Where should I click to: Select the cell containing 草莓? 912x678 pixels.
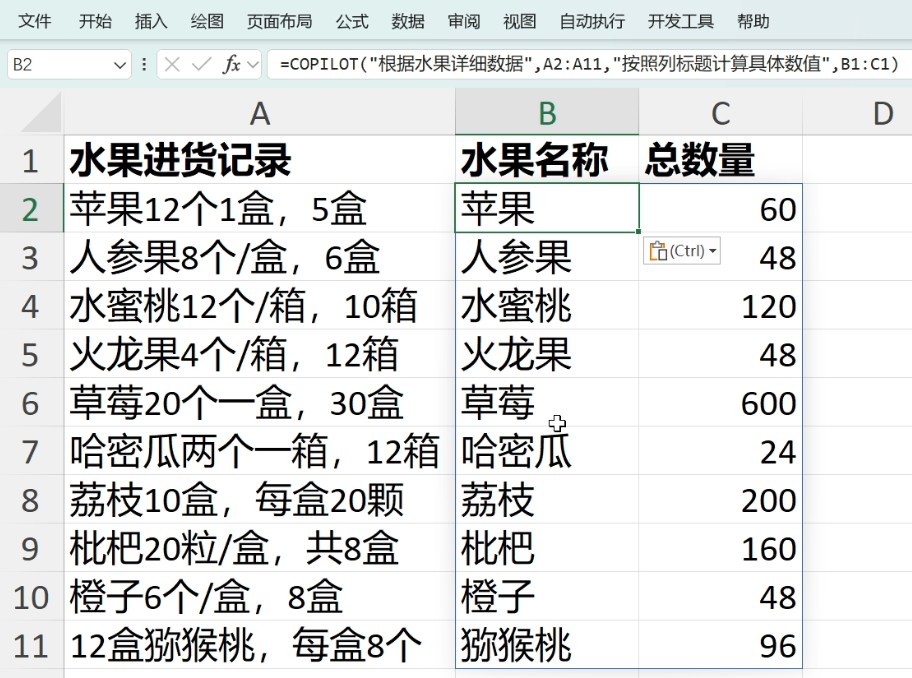pyautogui.click(x=546, y=403)
